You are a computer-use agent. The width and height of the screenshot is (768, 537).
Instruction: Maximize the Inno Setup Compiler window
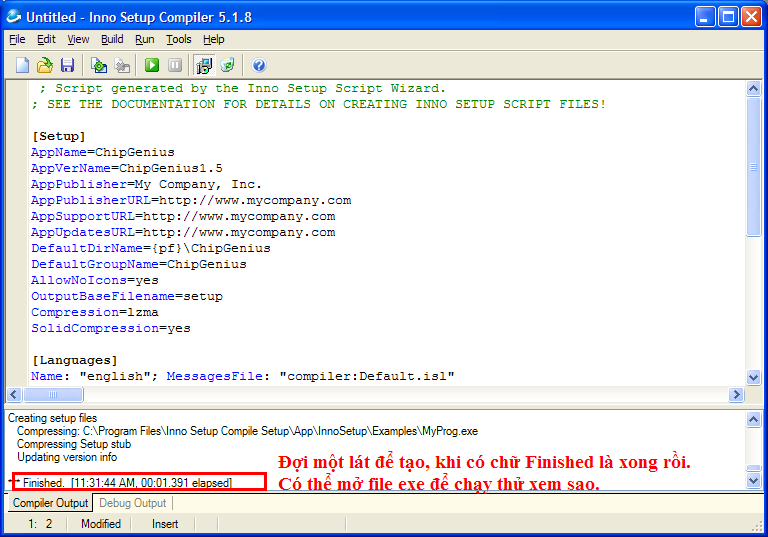pos(728,17)
